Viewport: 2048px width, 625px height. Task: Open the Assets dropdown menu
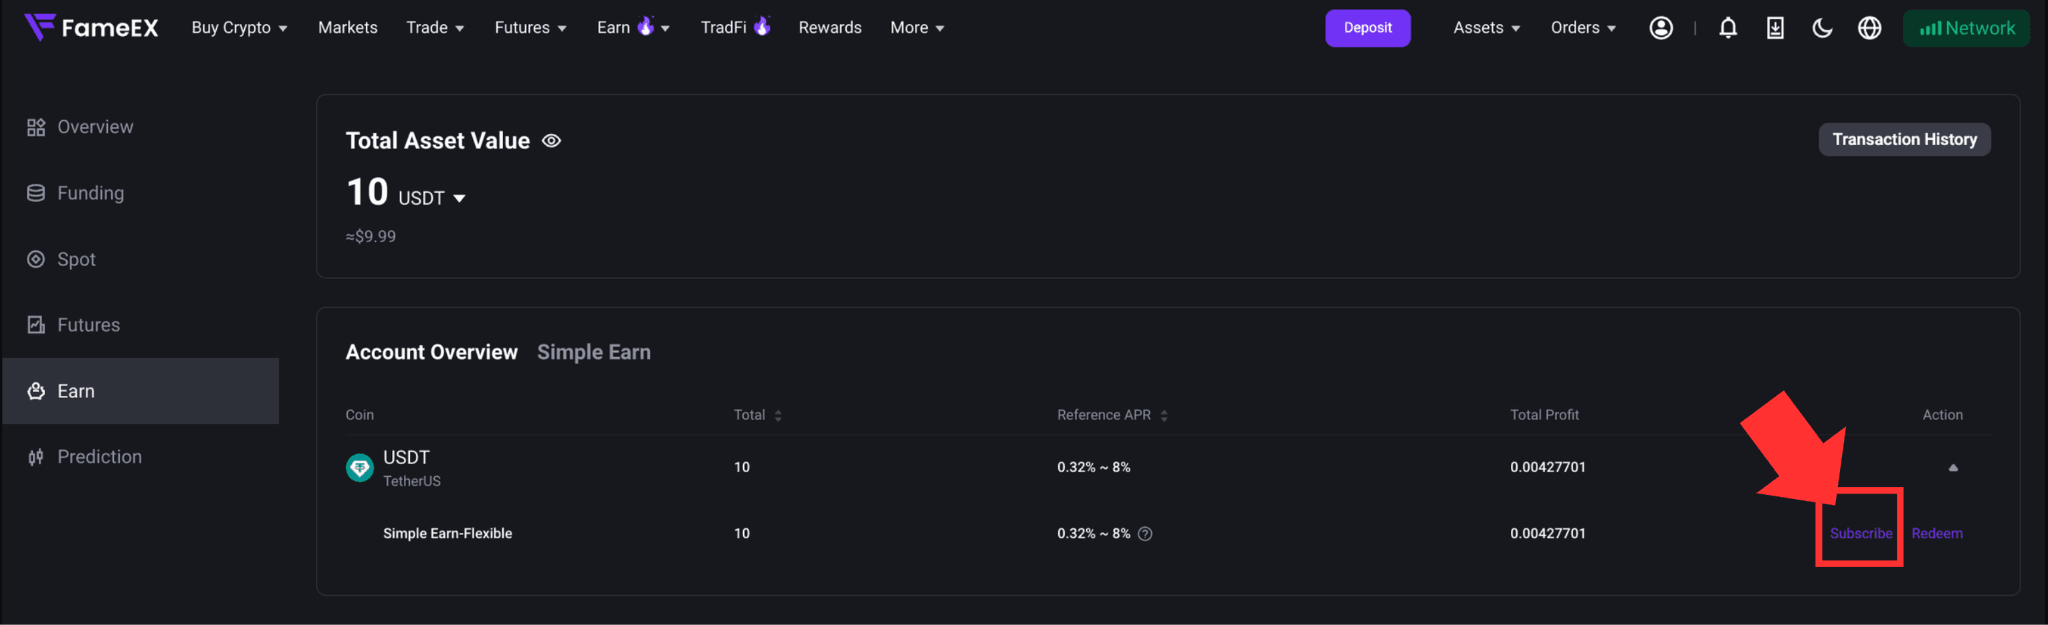tap(1487, 28)
